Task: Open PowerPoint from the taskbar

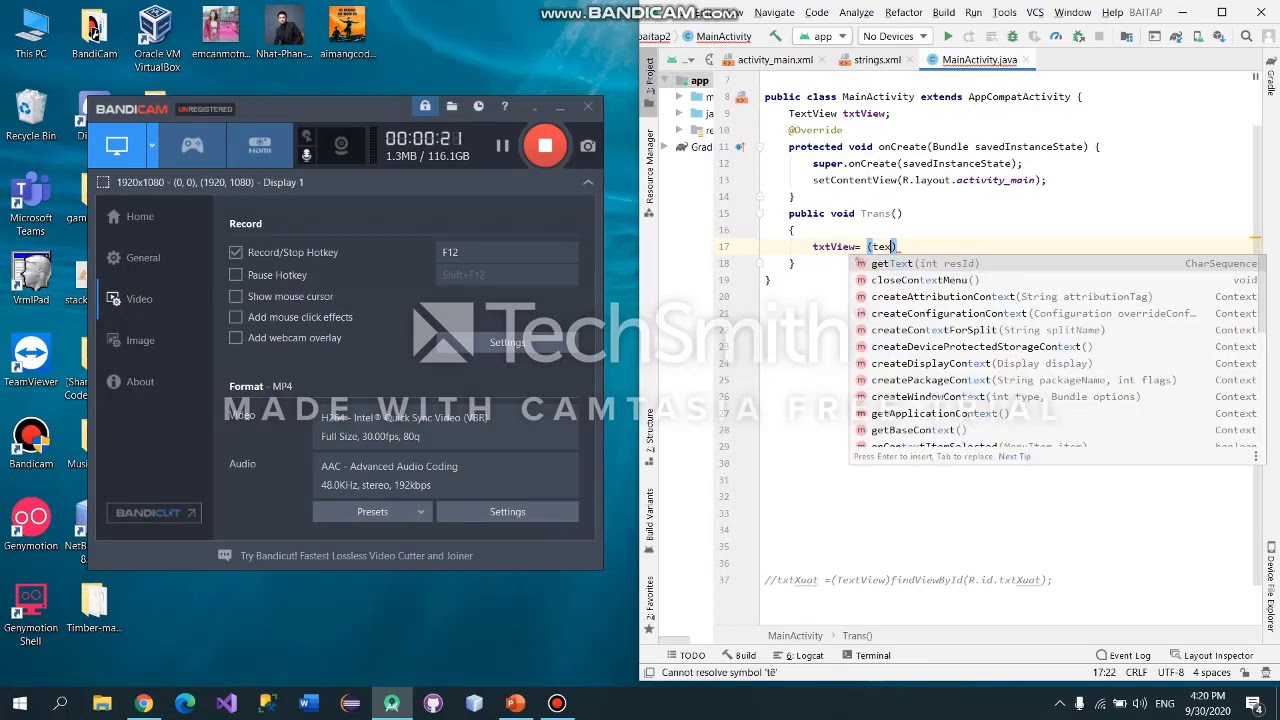Action: [x=515, y=704]
